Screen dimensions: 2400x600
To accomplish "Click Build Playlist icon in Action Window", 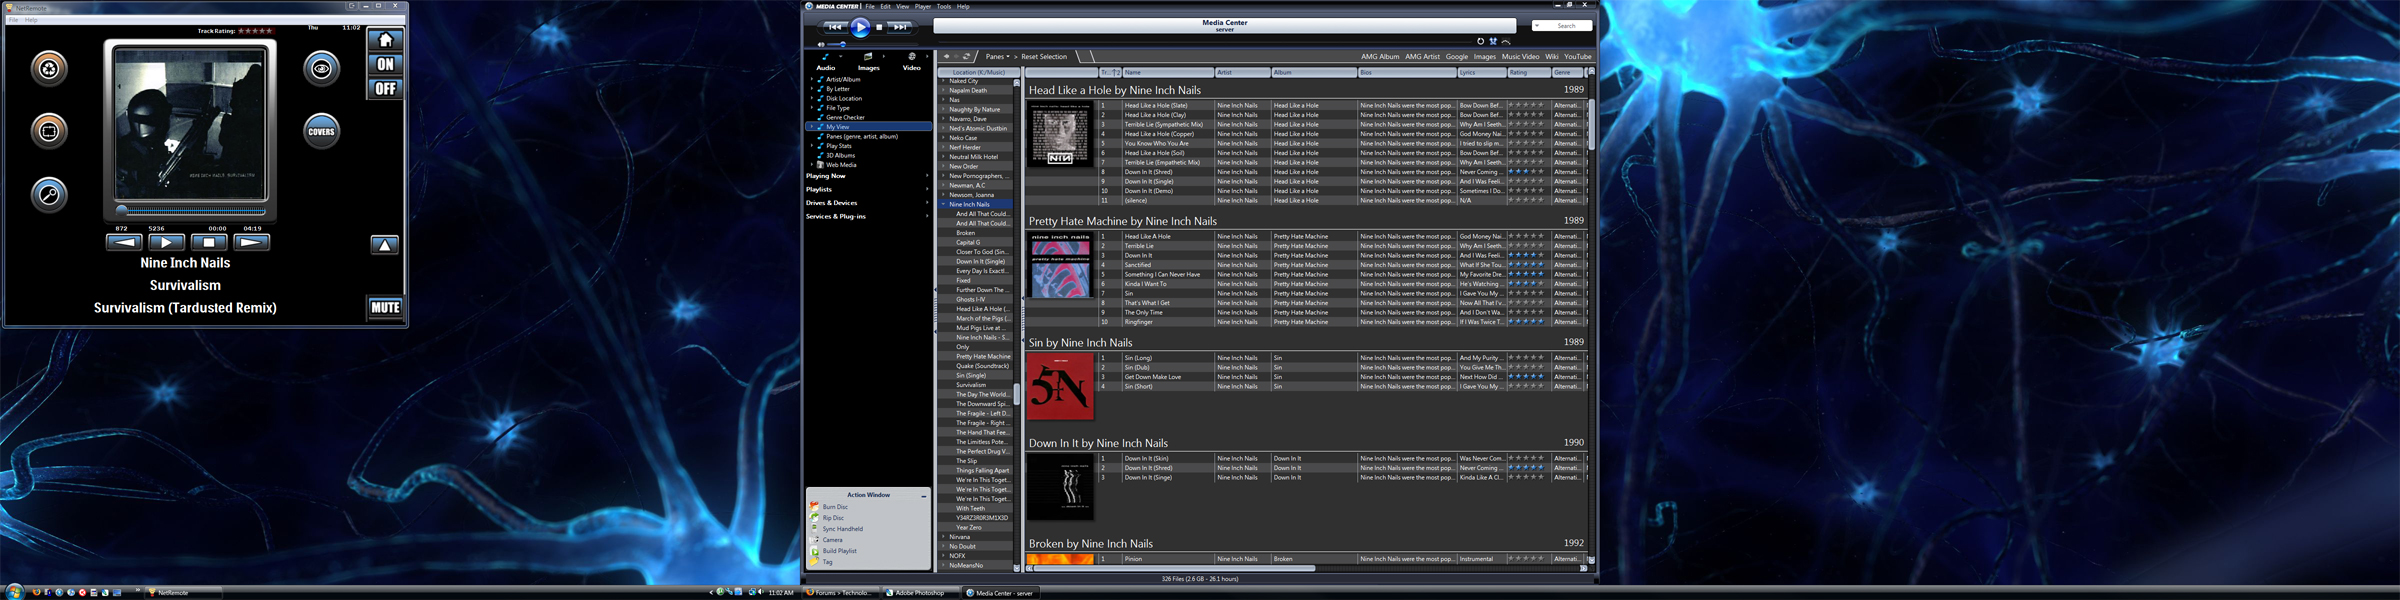I will (814, 551).
